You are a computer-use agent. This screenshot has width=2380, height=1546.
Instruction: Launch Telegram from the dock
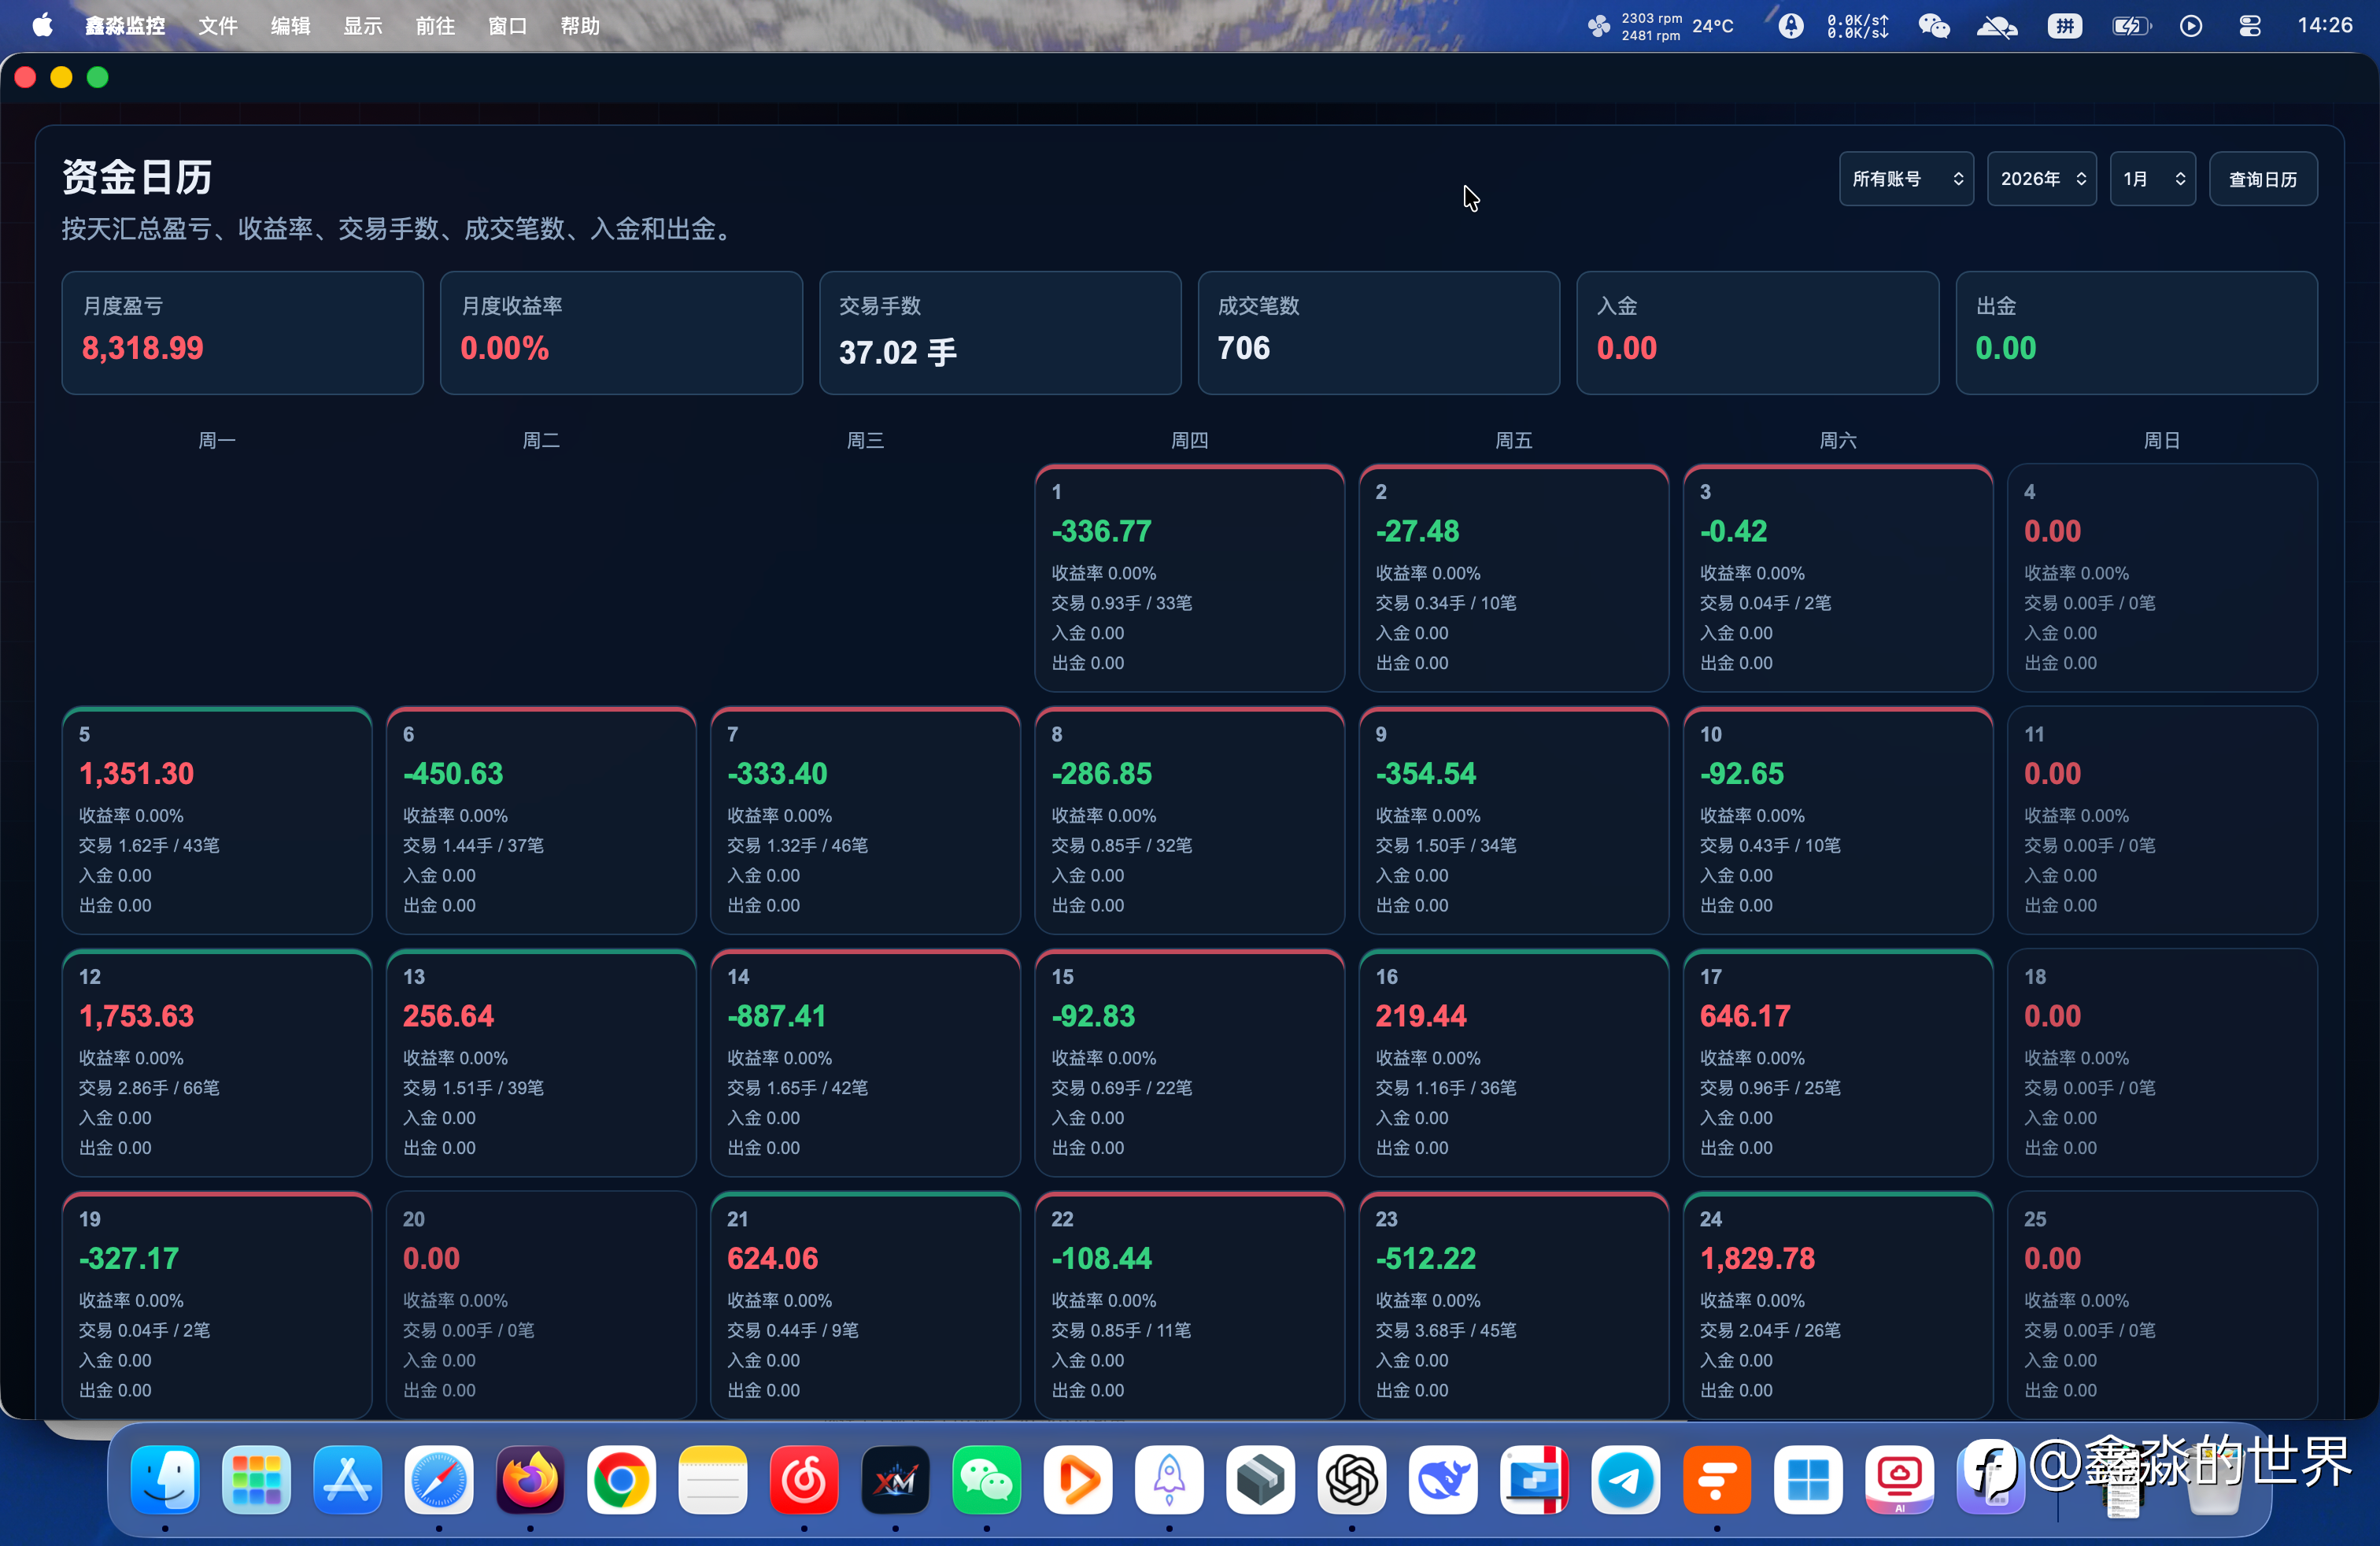coord(1626,1480)
